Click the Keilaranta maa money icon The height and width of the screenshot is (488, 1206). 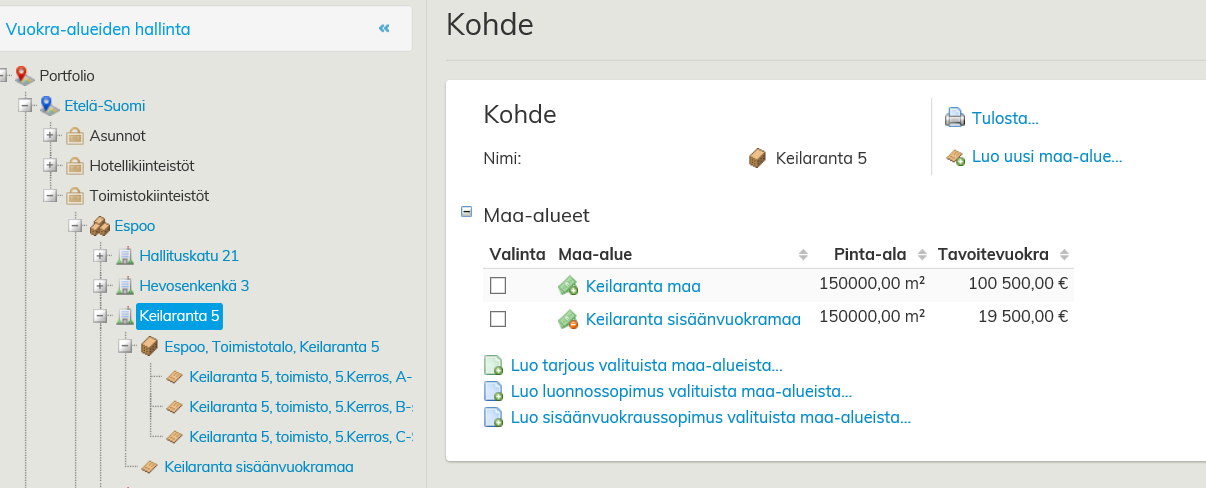(x=568, y=287)
